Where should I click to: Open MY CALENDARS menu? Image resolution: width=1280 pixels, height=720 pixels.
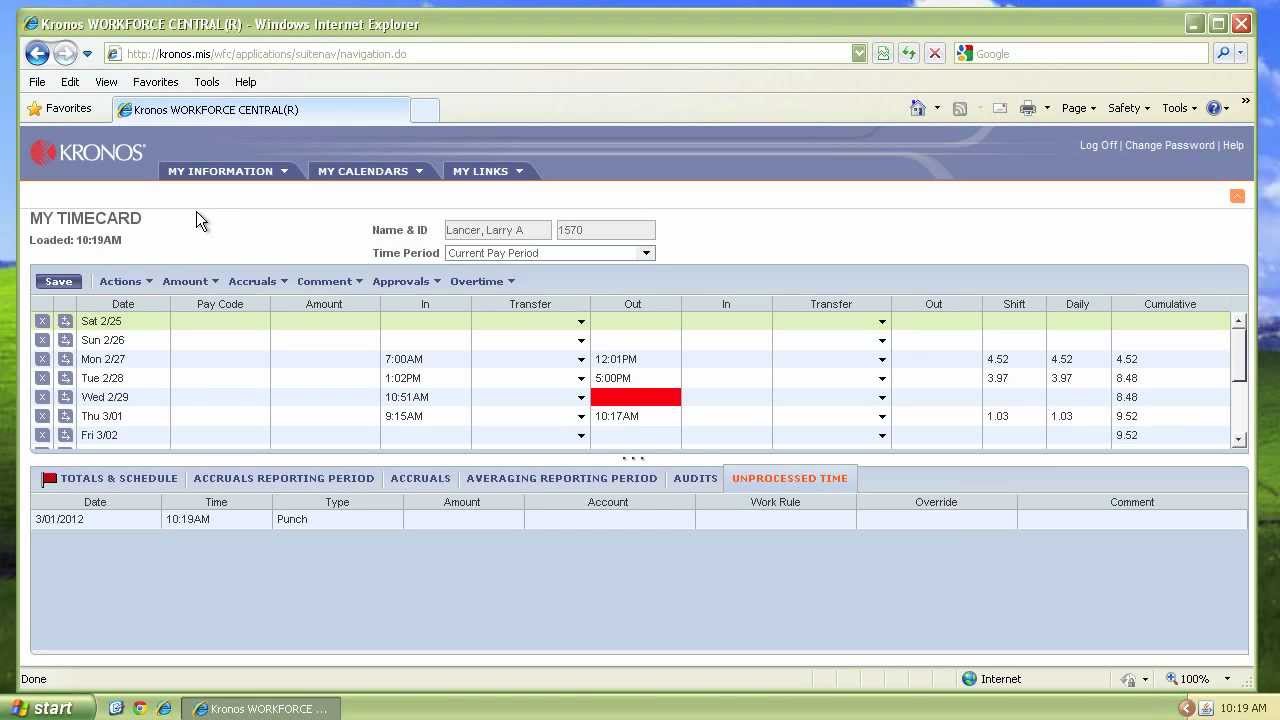pos(370,171)
